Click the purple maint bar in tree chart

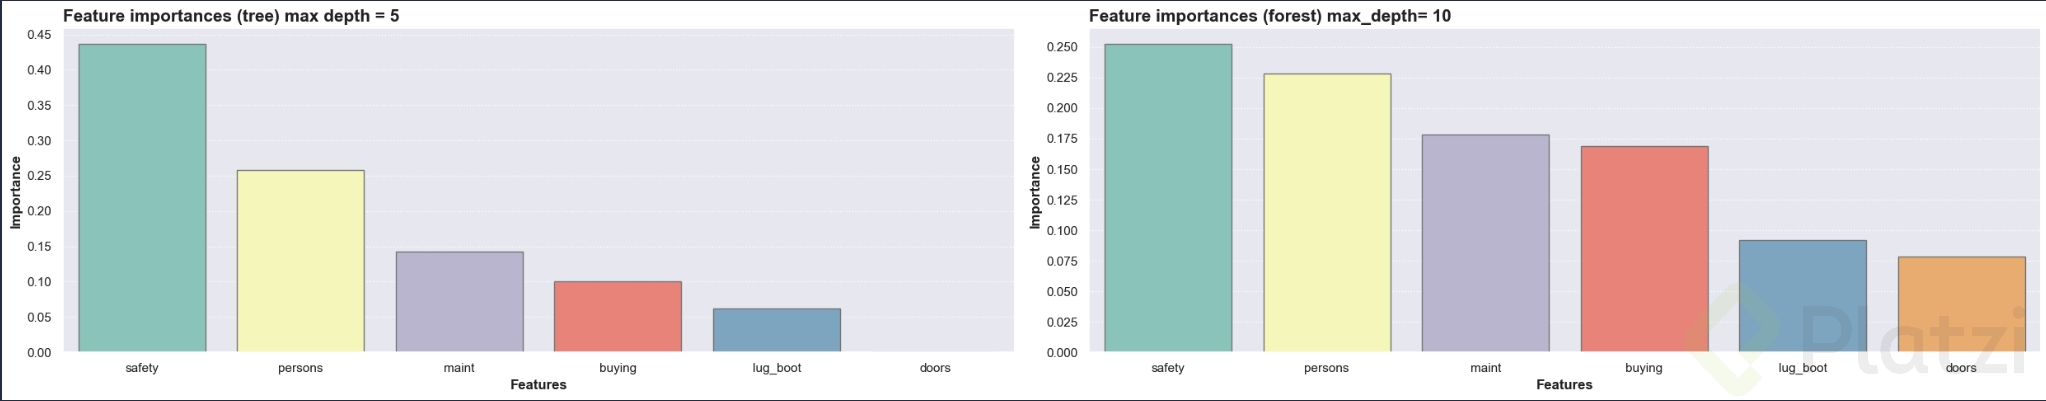[459, 301]
